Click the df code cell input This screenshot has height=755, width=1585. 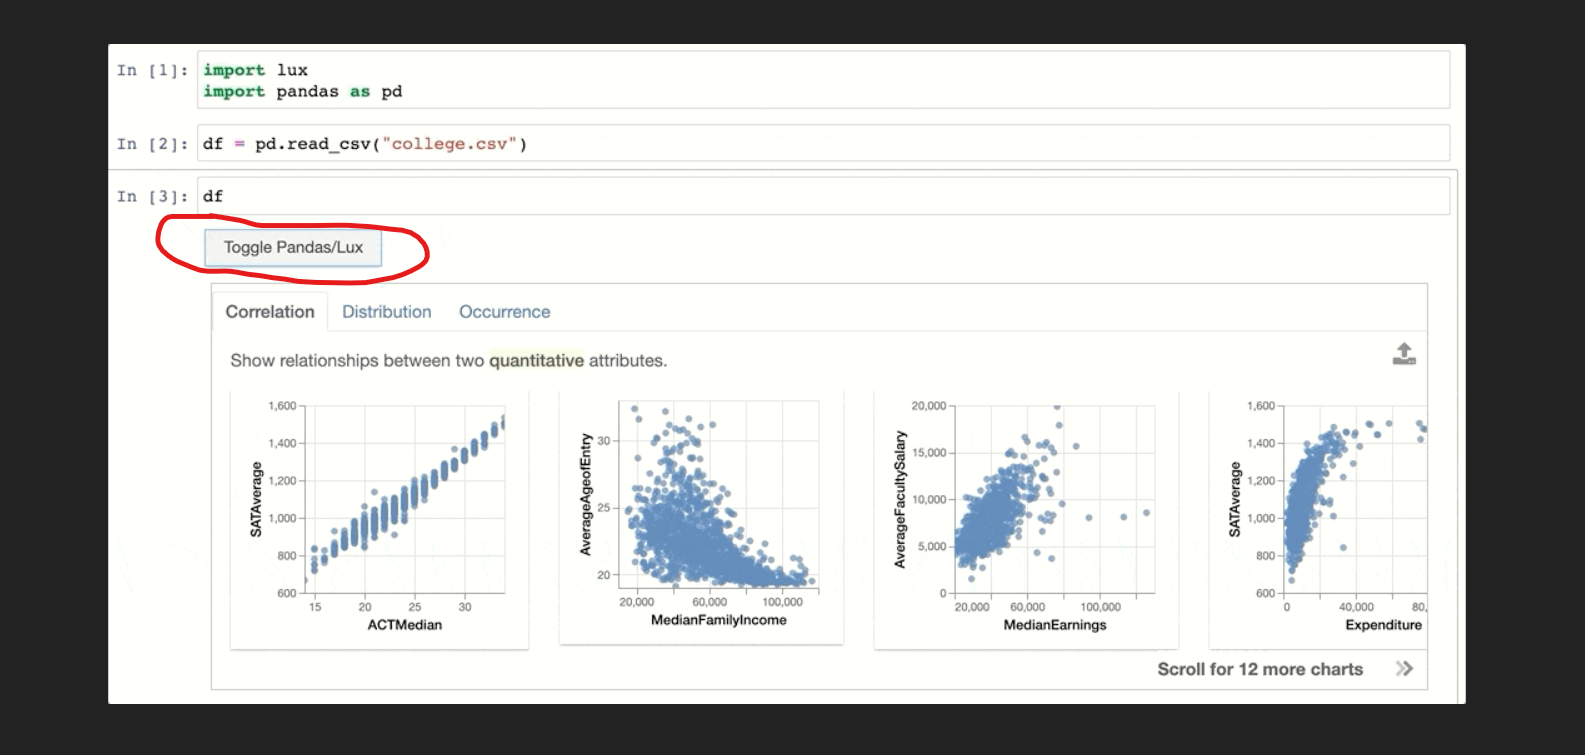coord(824,196)
